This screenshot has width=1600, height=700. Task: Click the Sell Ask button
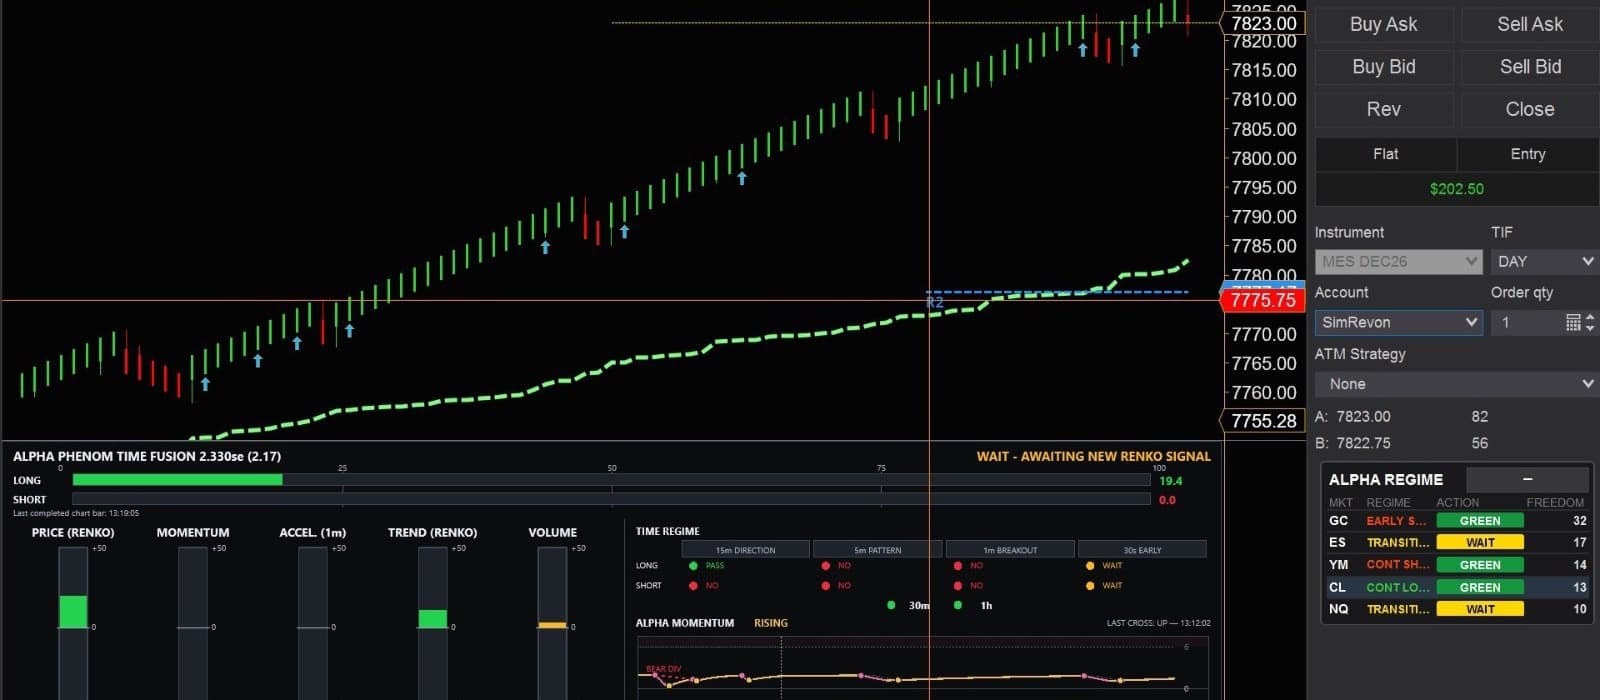pos(1530,24)
